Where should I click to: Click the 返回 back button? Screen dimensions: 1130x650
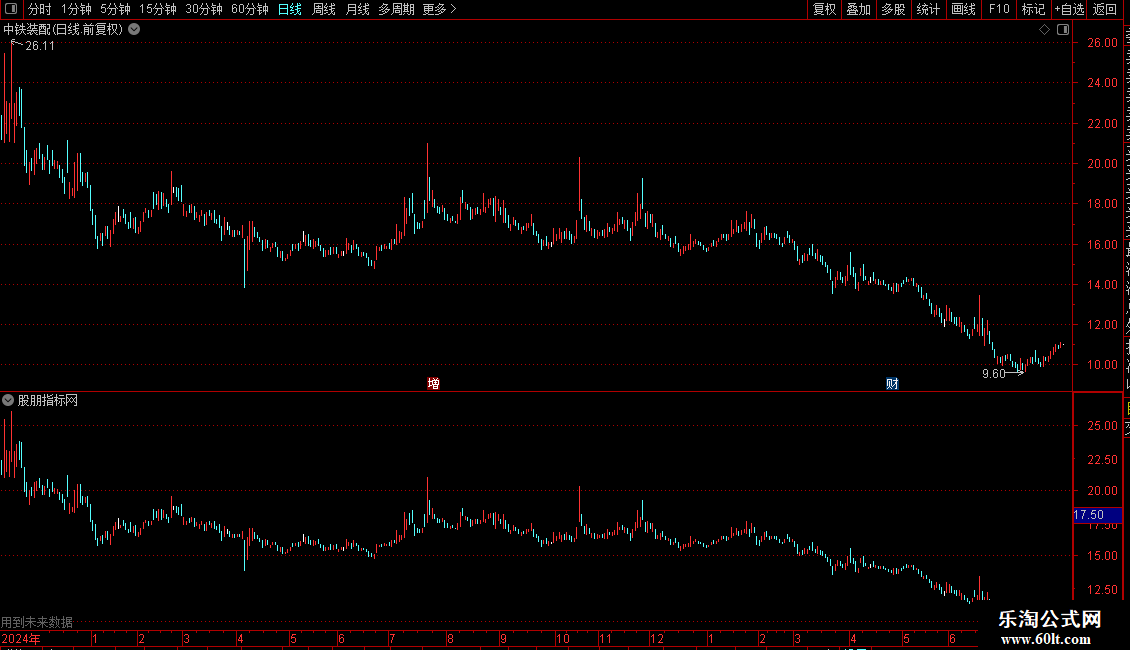[x=1104, y=9]
